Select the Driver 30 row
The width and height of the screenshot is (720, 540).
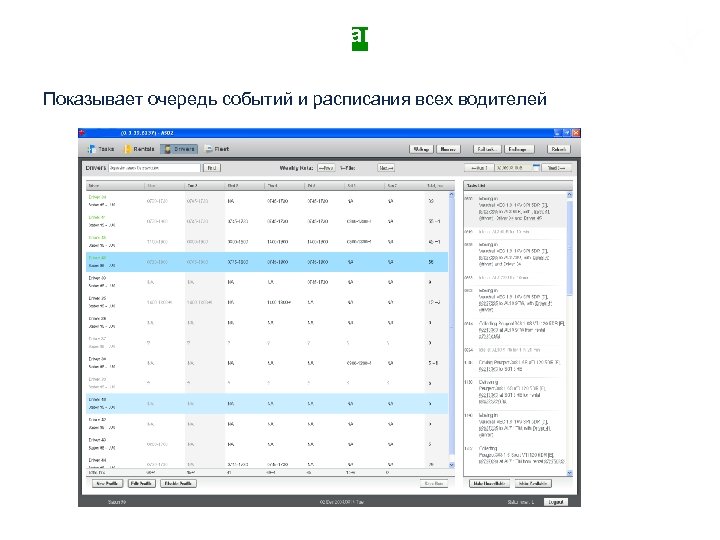point(267,282)
